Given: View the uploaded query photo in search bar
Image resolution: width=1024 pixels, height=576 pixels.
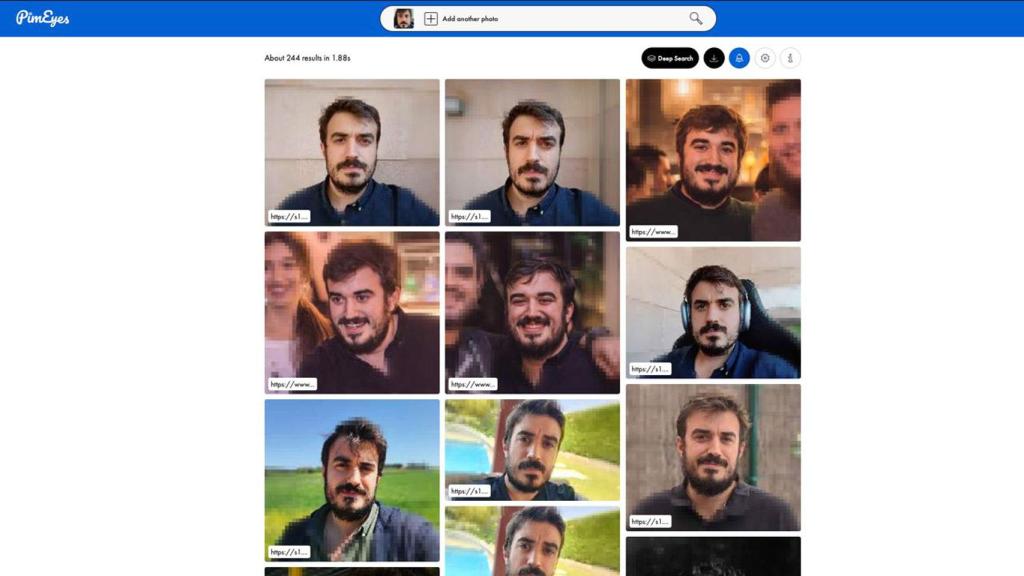Looking at the screenshot, I should 404,17.
